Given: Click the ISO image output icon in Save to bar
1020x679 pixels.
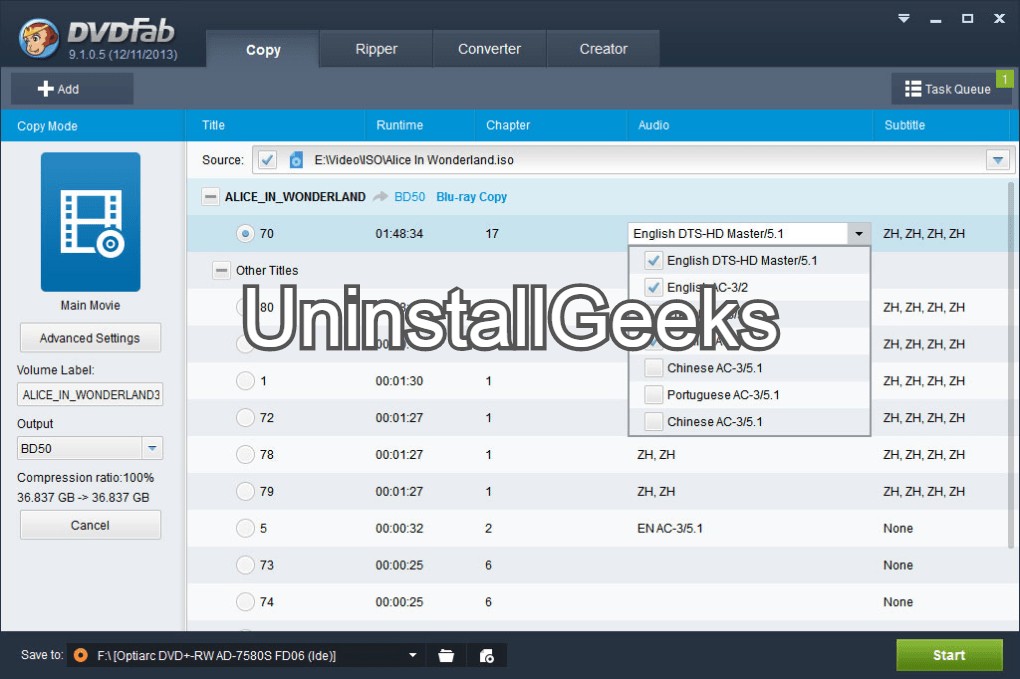Looking at the screenshot, I should pos(487,656).
